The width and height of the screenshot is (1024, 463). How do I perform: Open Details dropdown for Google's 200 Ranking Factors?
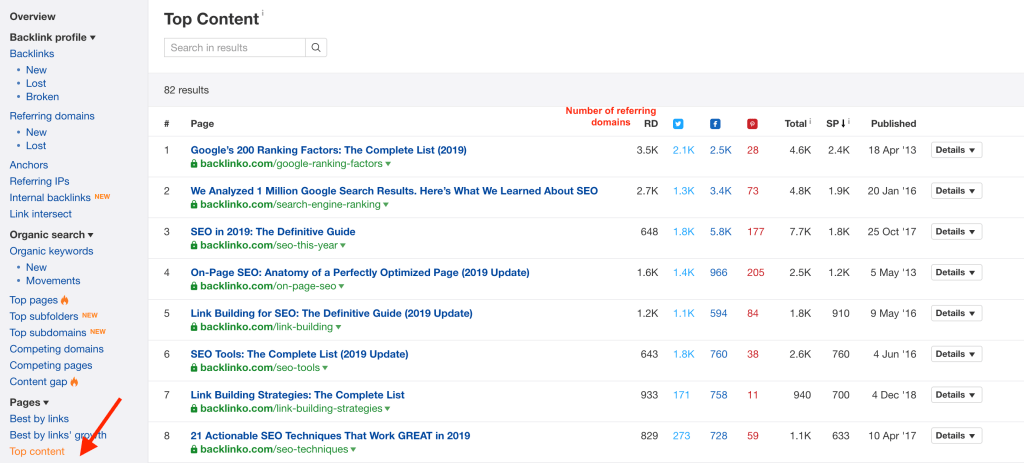pos(956,150)
